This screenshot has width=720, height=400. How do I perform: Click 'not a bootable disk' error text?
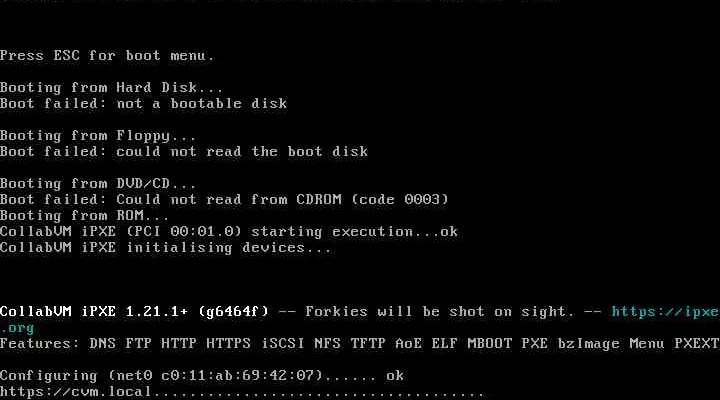pyautogui.click(x=202, y=104)
